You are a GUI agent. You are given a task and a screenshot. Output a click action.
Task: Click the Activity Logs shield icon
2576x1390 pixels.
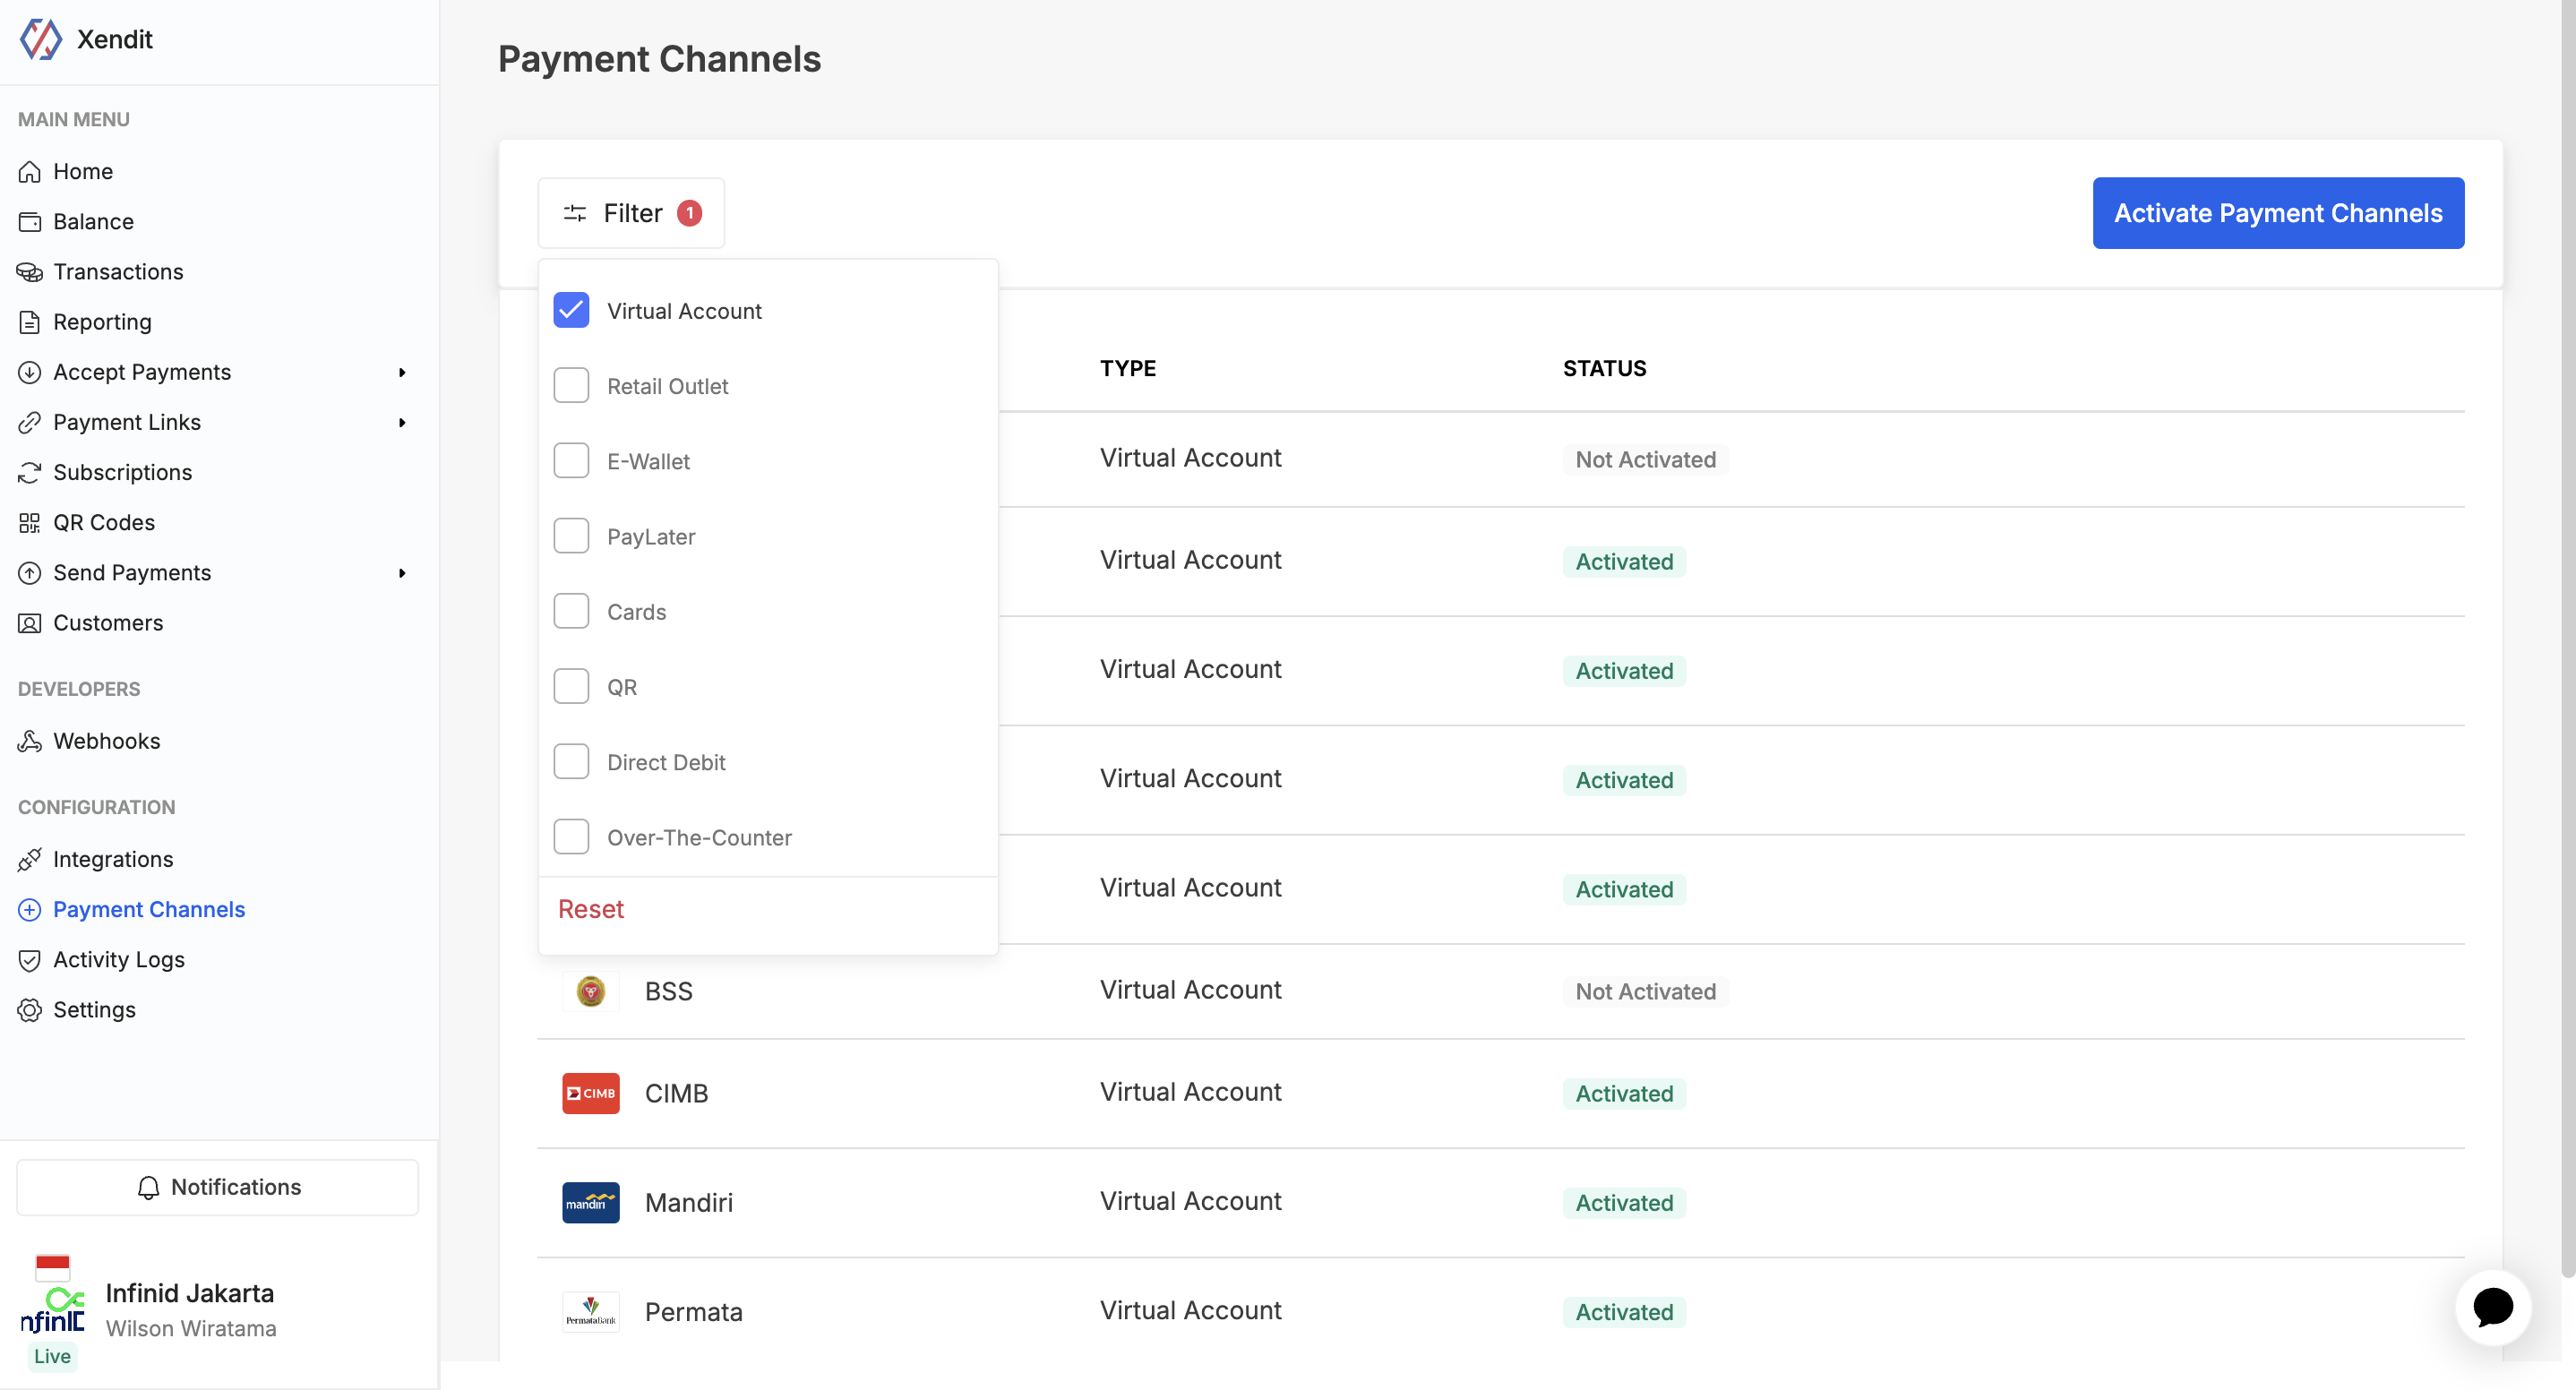(30, 960)
